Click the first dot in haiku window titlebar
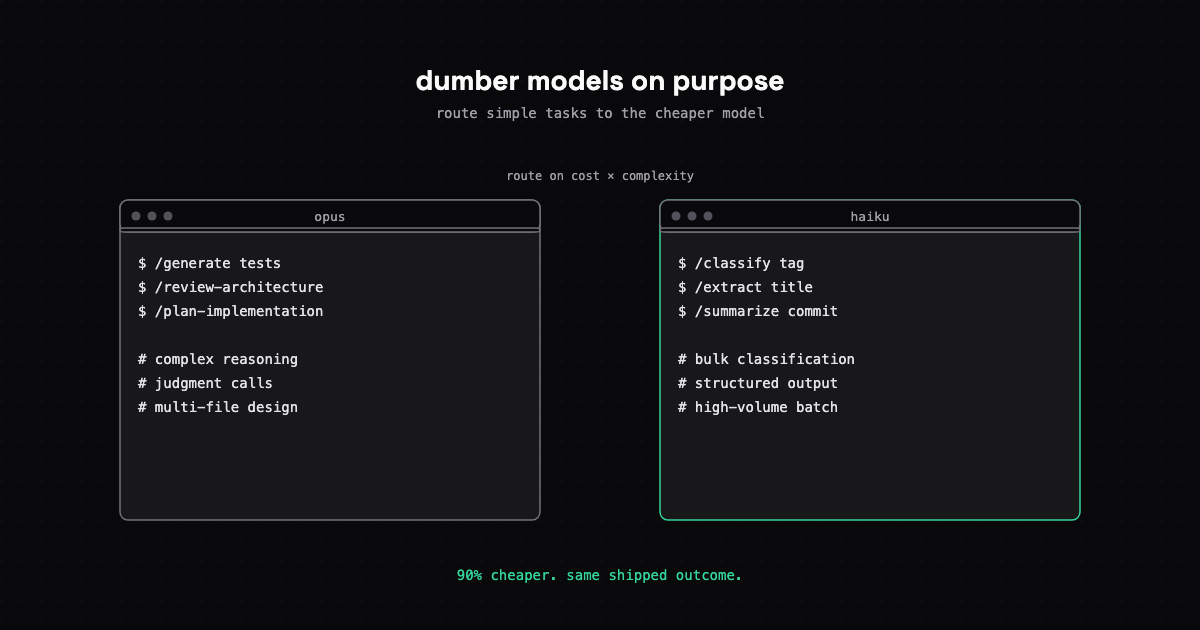Viewport: 1200px width, 630px height. click(x=676, y=216)
